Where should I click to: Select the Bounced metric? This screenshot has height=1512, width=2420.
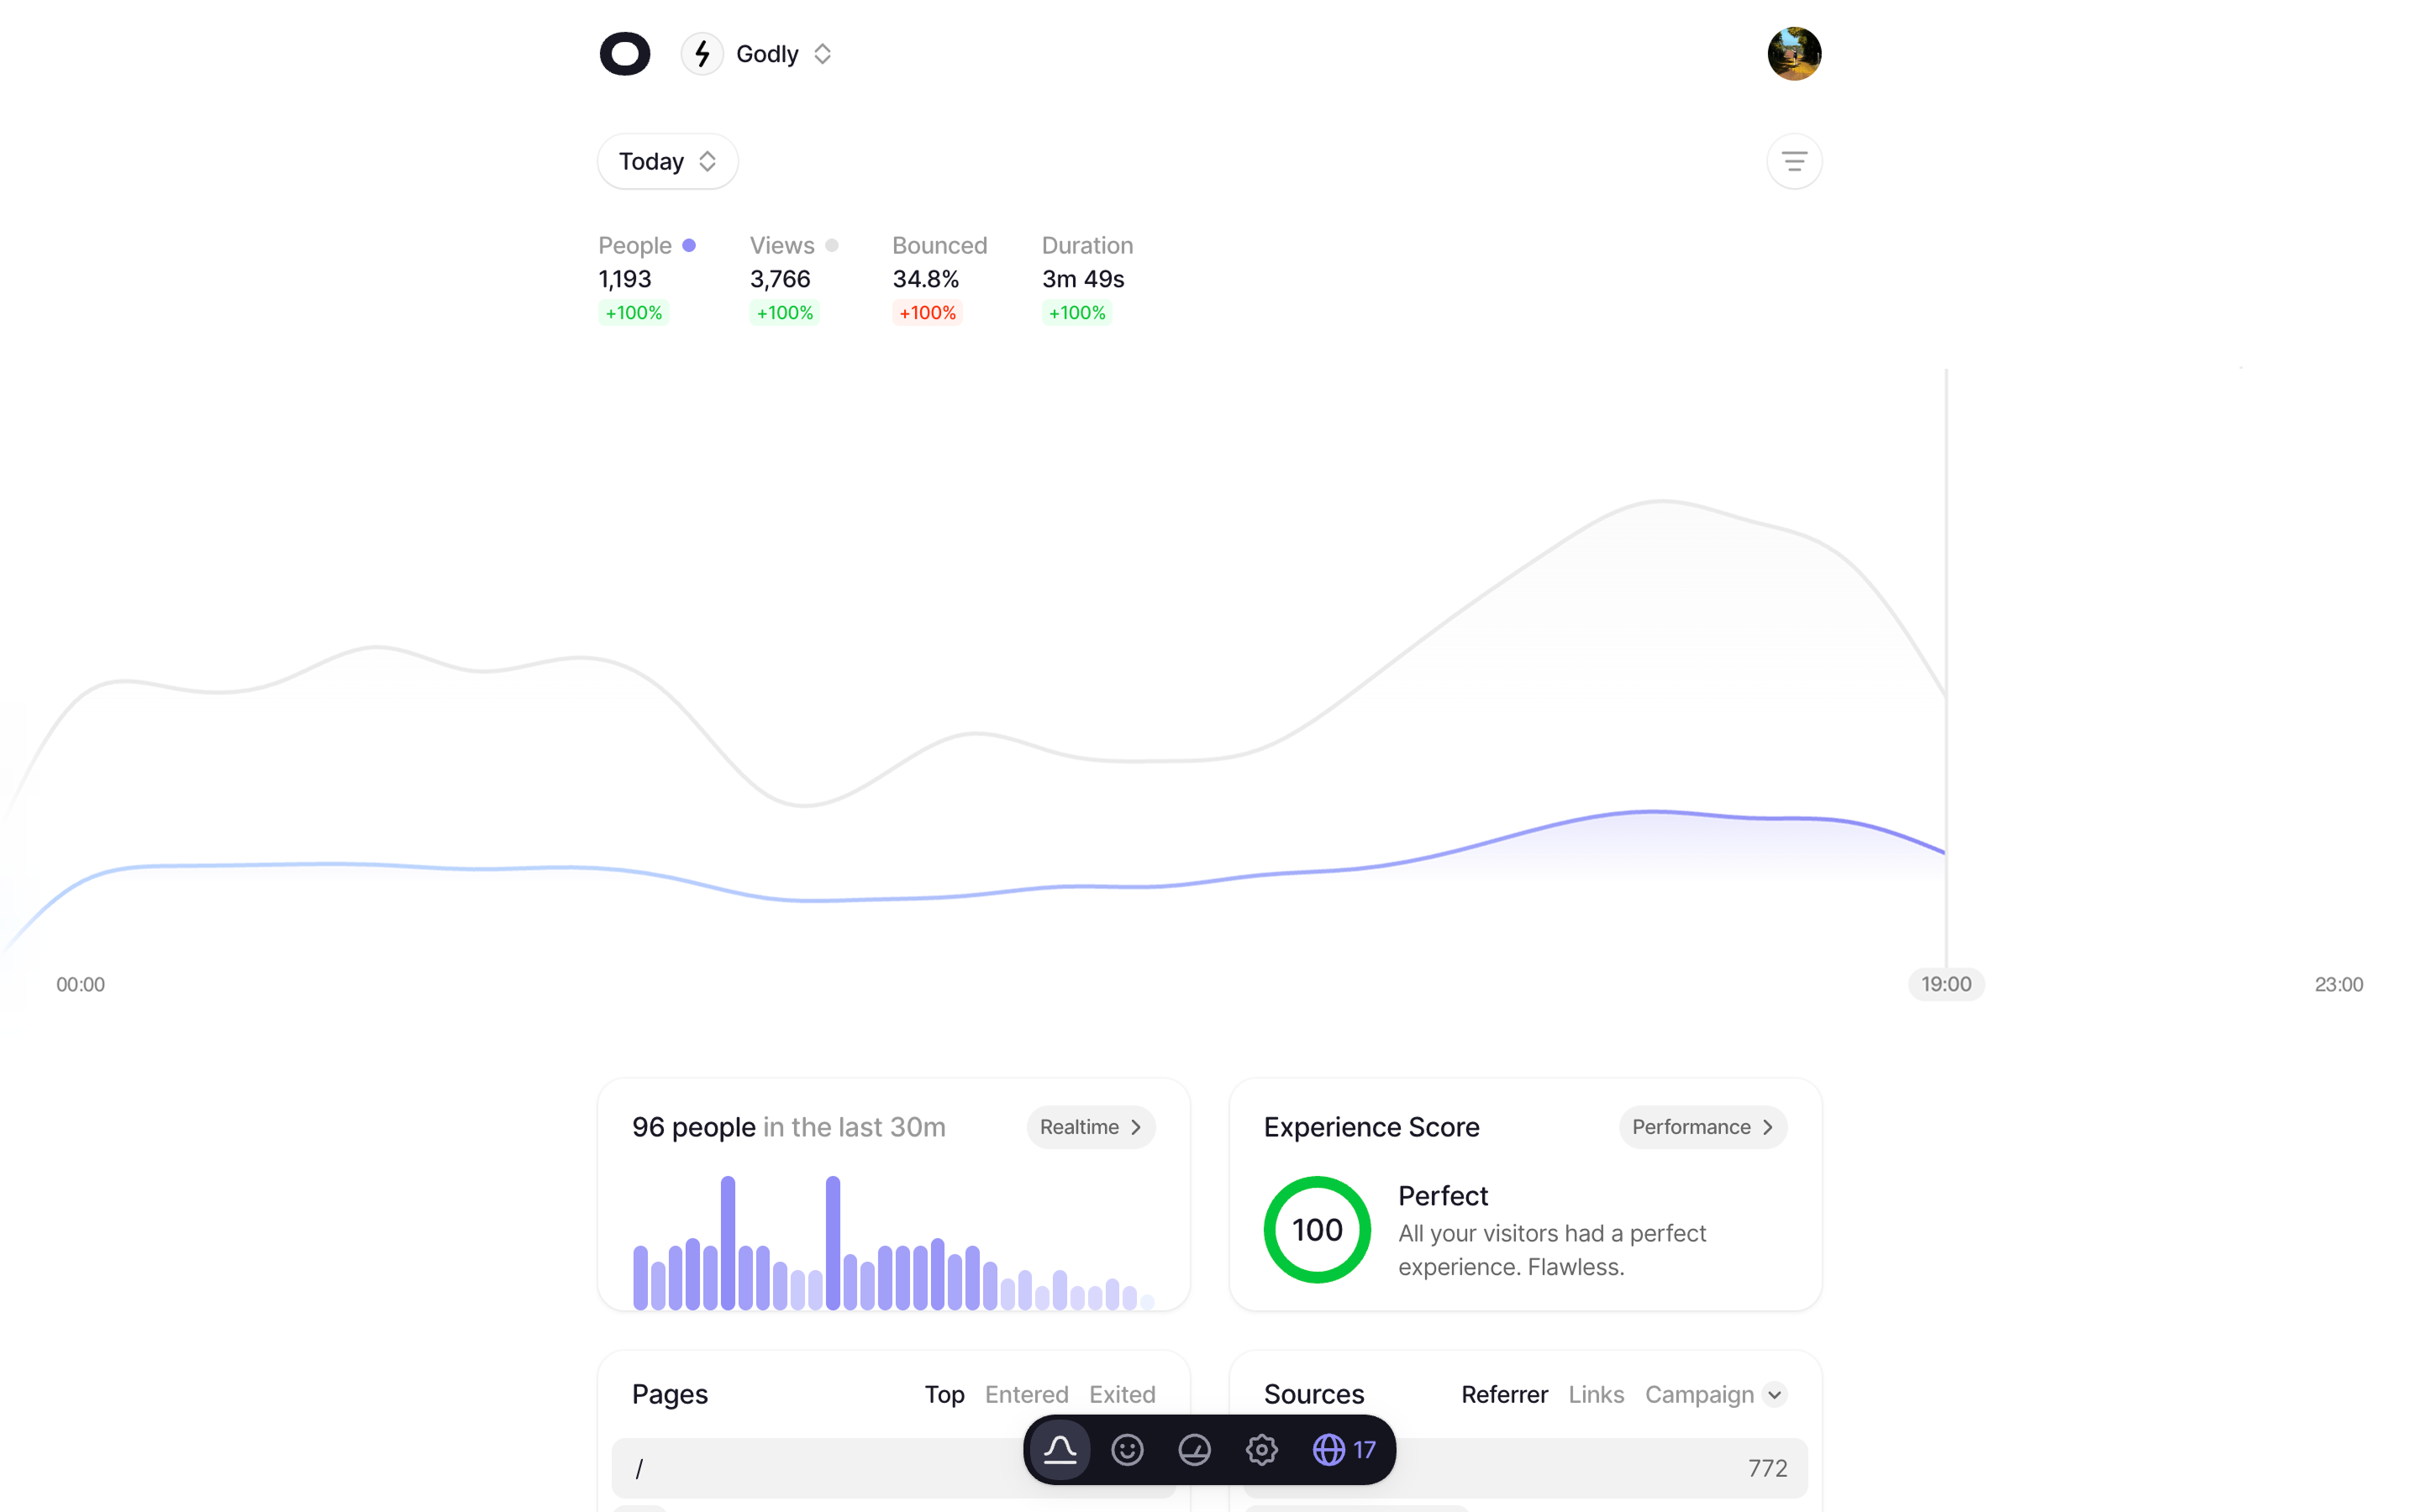tap(939, 246)
